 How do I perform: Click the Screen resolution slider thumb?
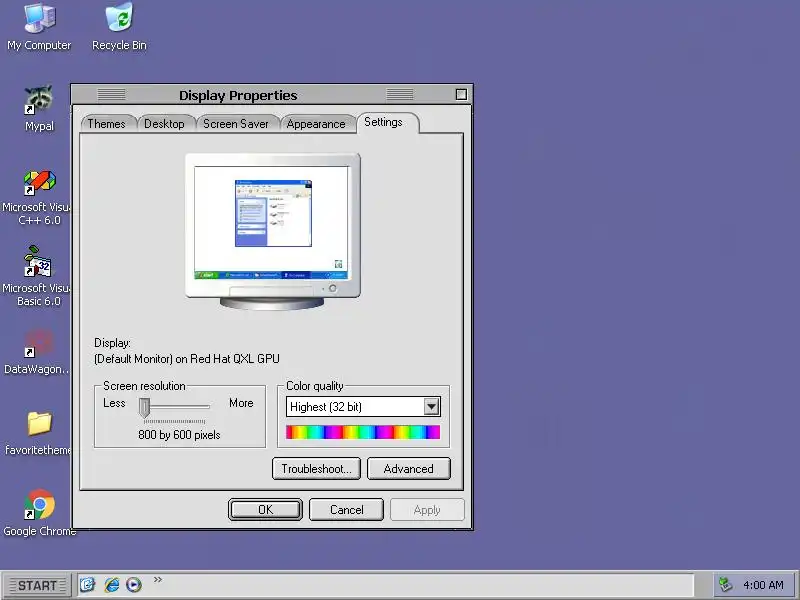pos(144,408)
